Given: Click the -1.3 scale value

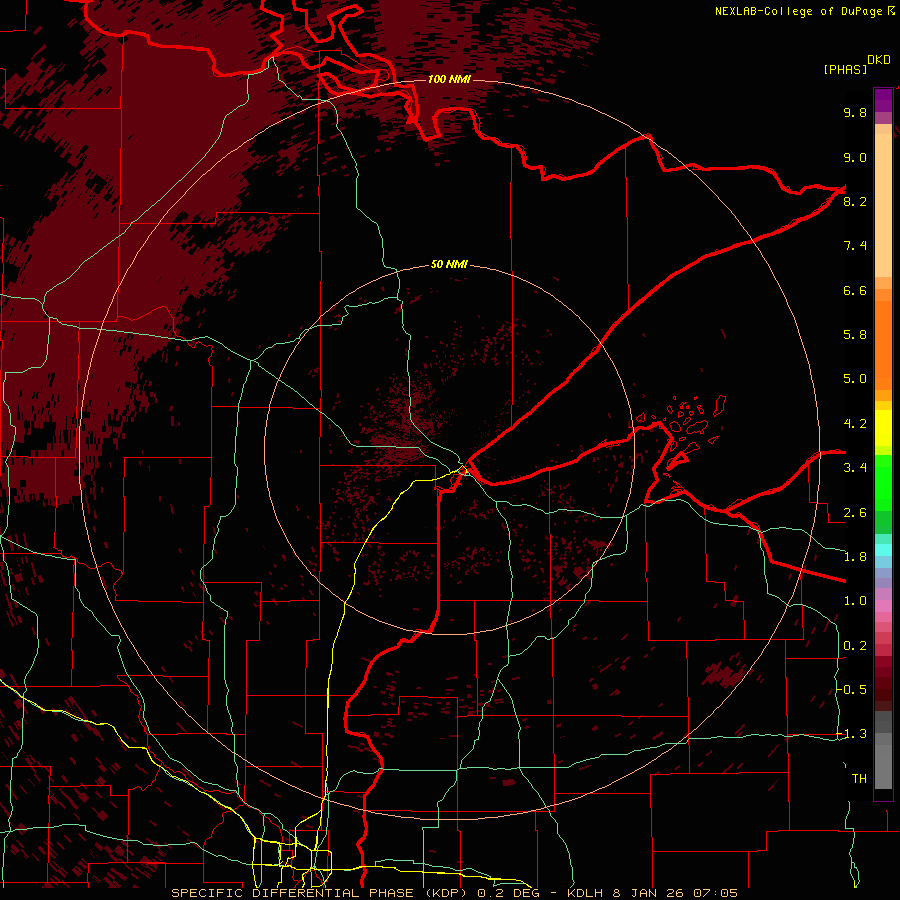Looking at the screenshot, I should point(852,734).
